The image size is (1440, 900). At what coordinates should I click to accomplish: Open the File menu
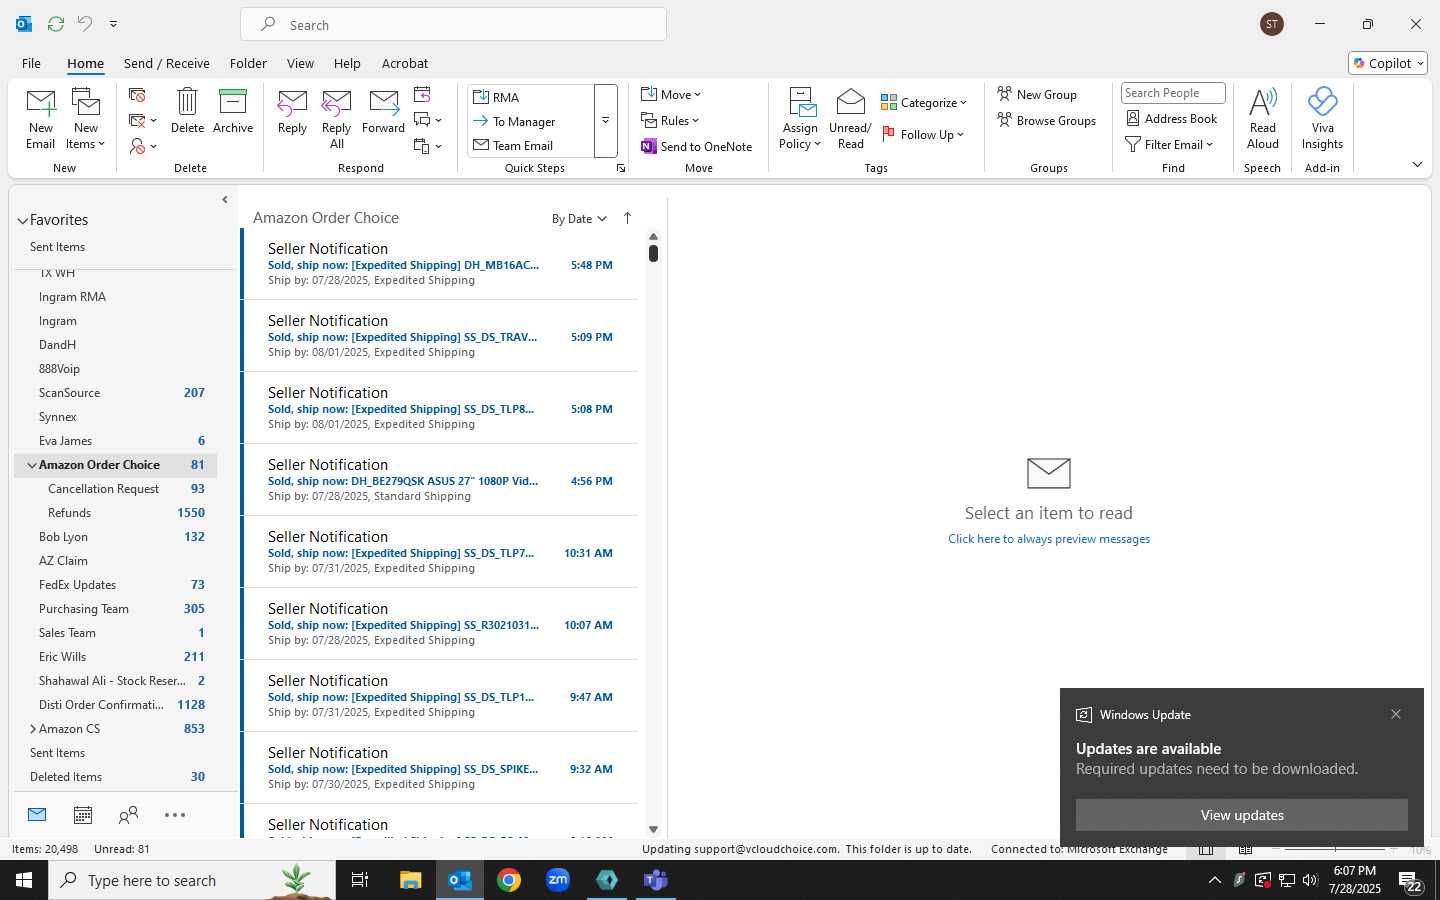pyautogui.click(x=31, y=63)
